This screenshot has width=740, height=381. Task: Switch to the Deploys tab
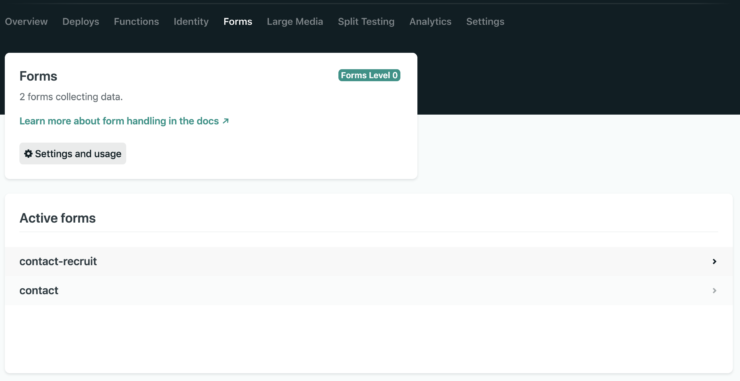(x=81, y=22)
